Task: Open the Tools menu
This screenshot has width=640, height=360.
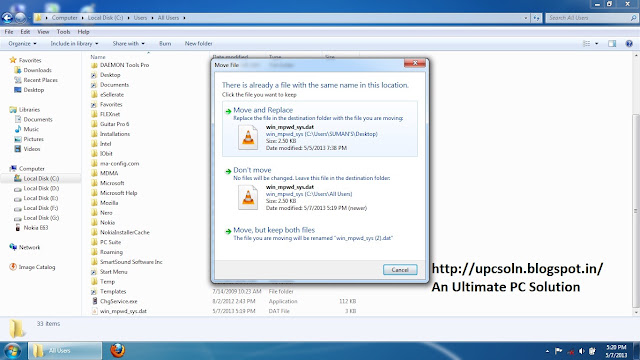Action: tap(63, 32)
